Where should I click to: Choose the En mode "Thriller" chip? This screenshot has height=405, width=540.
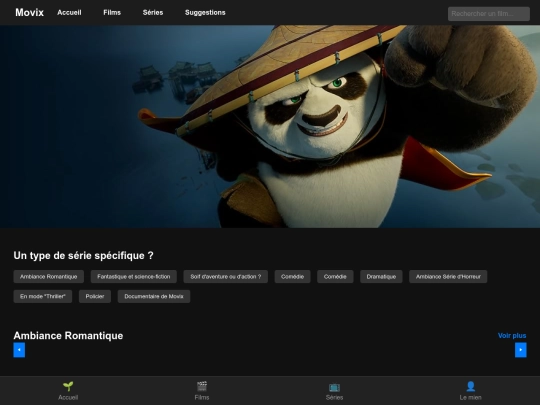pos(43,297)
